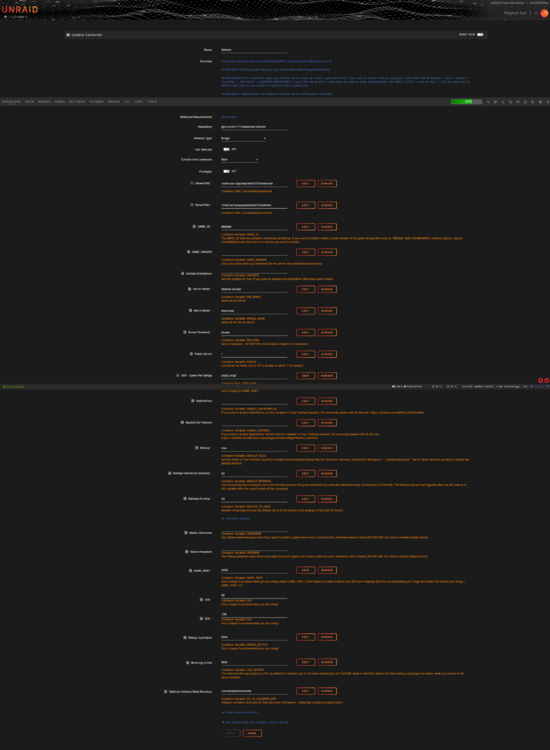This screenshot has width=550, height=750.
Task: Click the UNRAID logo
Action: tap(20, 9)
